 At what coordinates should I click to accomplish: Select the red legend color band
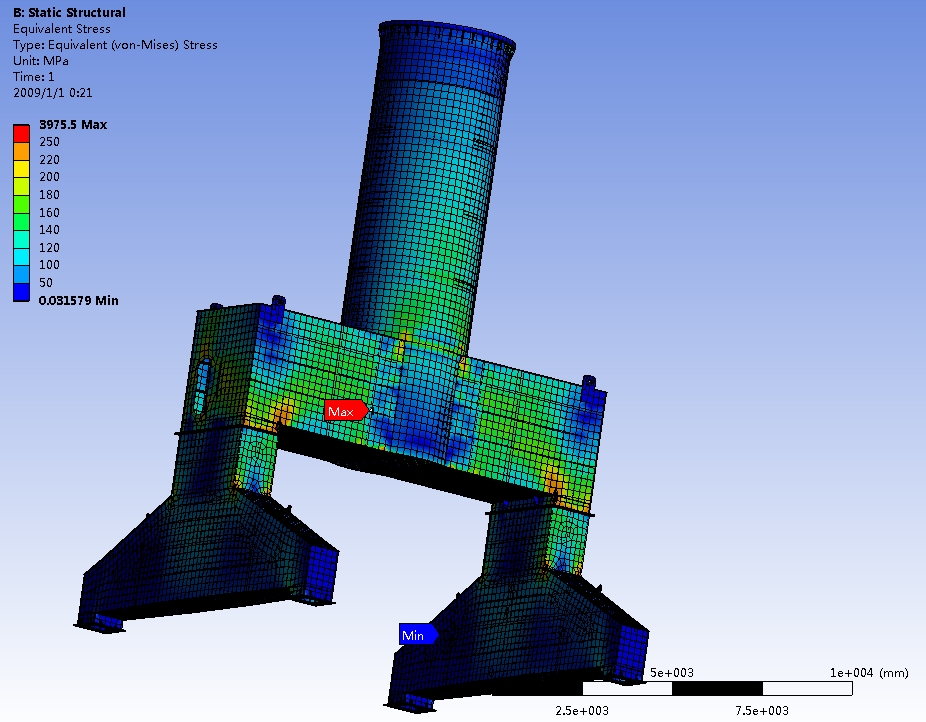tap(21, 132)
